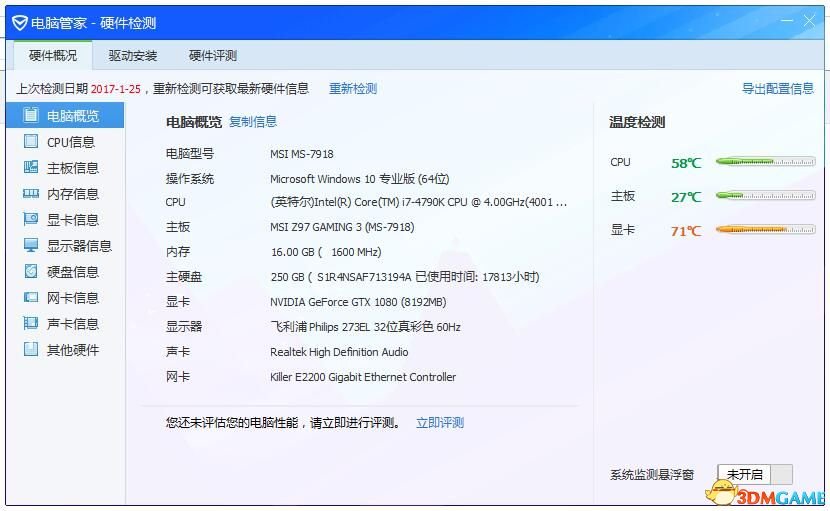Click the 27℃ motherboard temperature value
This screenshot has width=830, height=511.
coord(686,197)
